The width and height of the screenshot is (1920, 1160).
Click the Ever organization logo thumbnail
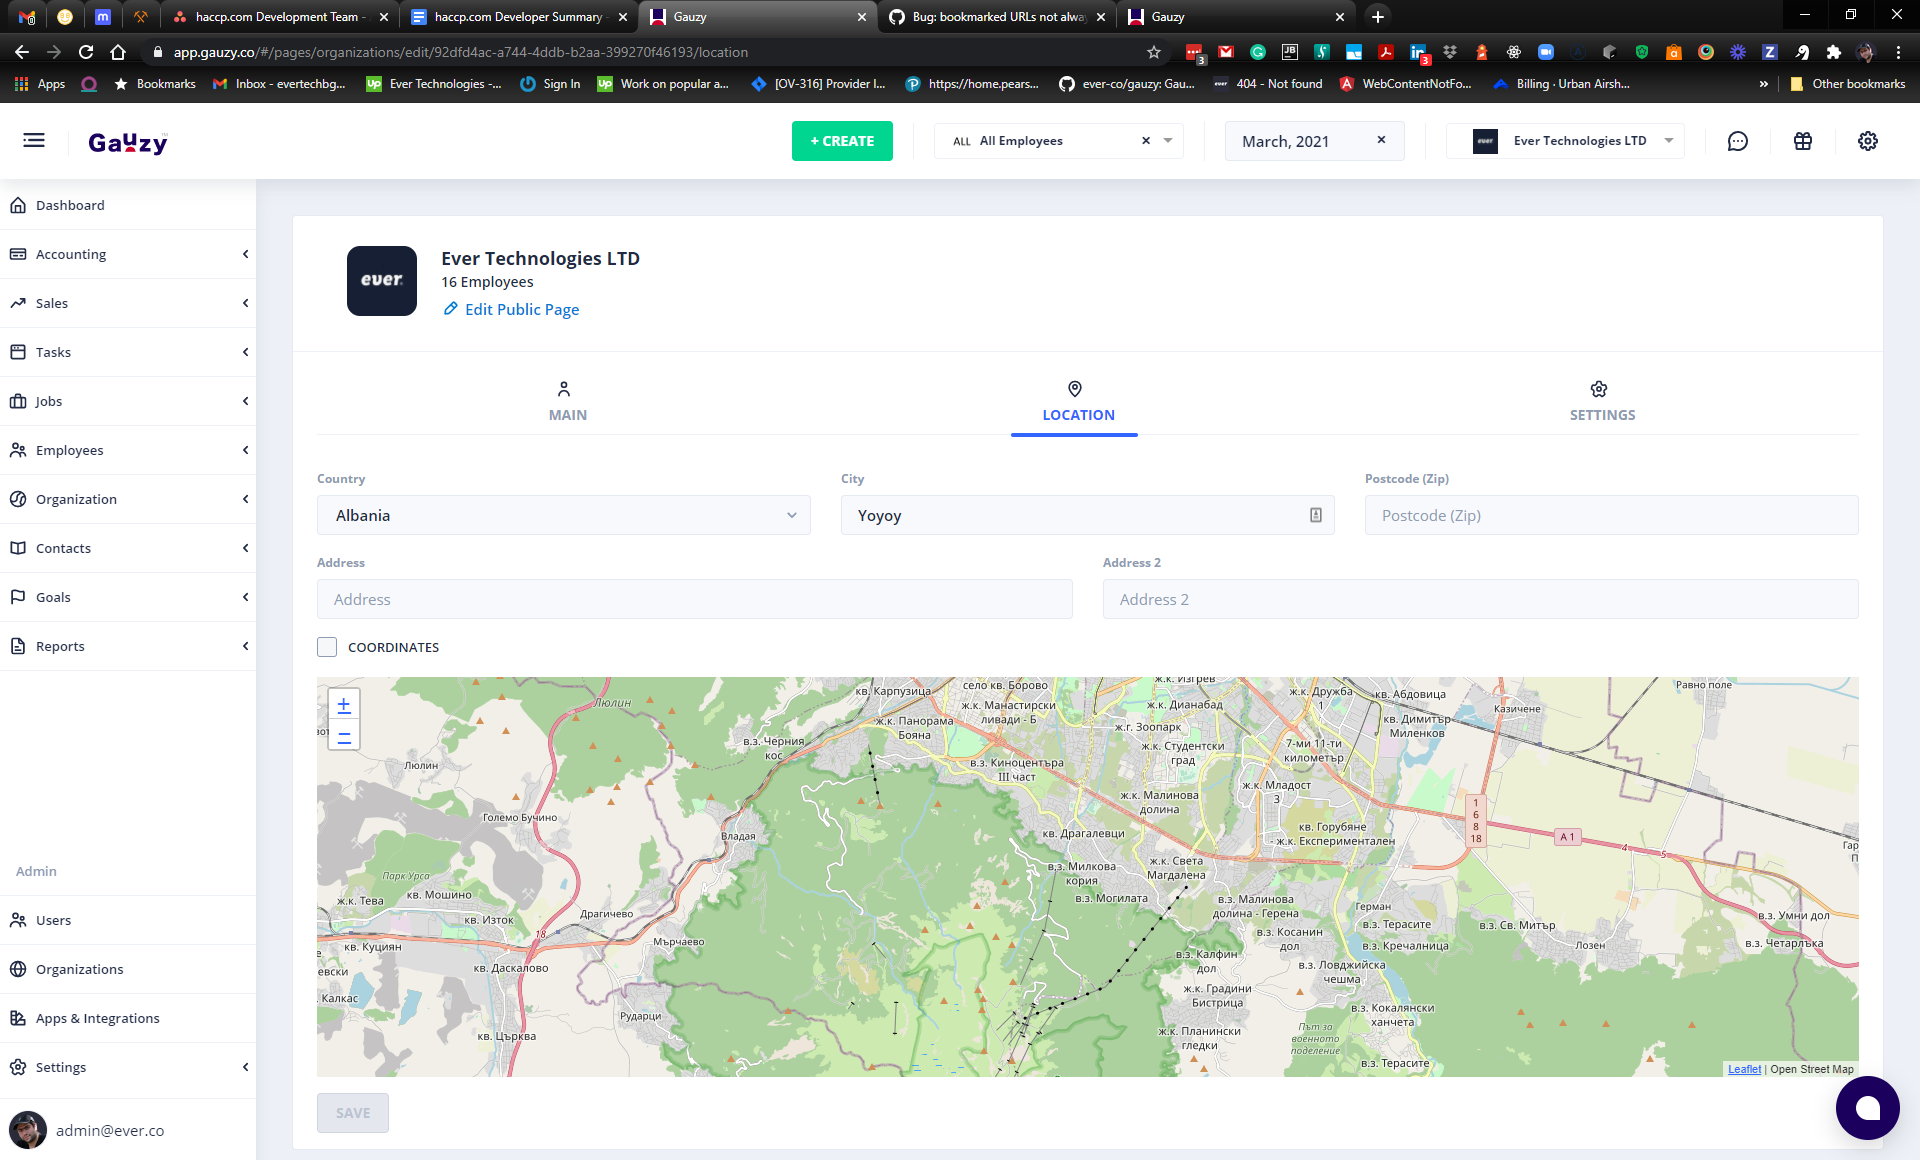tap(381, 281)
